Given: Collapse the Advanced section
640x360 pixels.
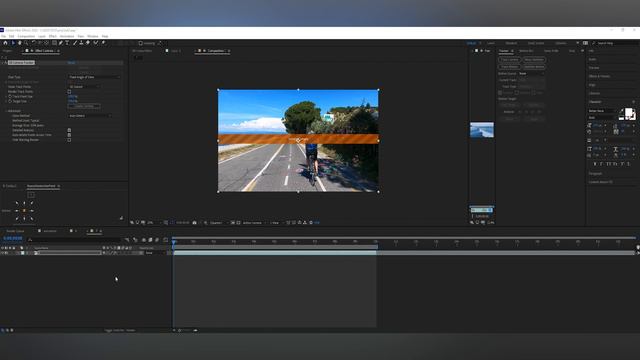Looking at the screenshot, I should (x=6, y=111).
